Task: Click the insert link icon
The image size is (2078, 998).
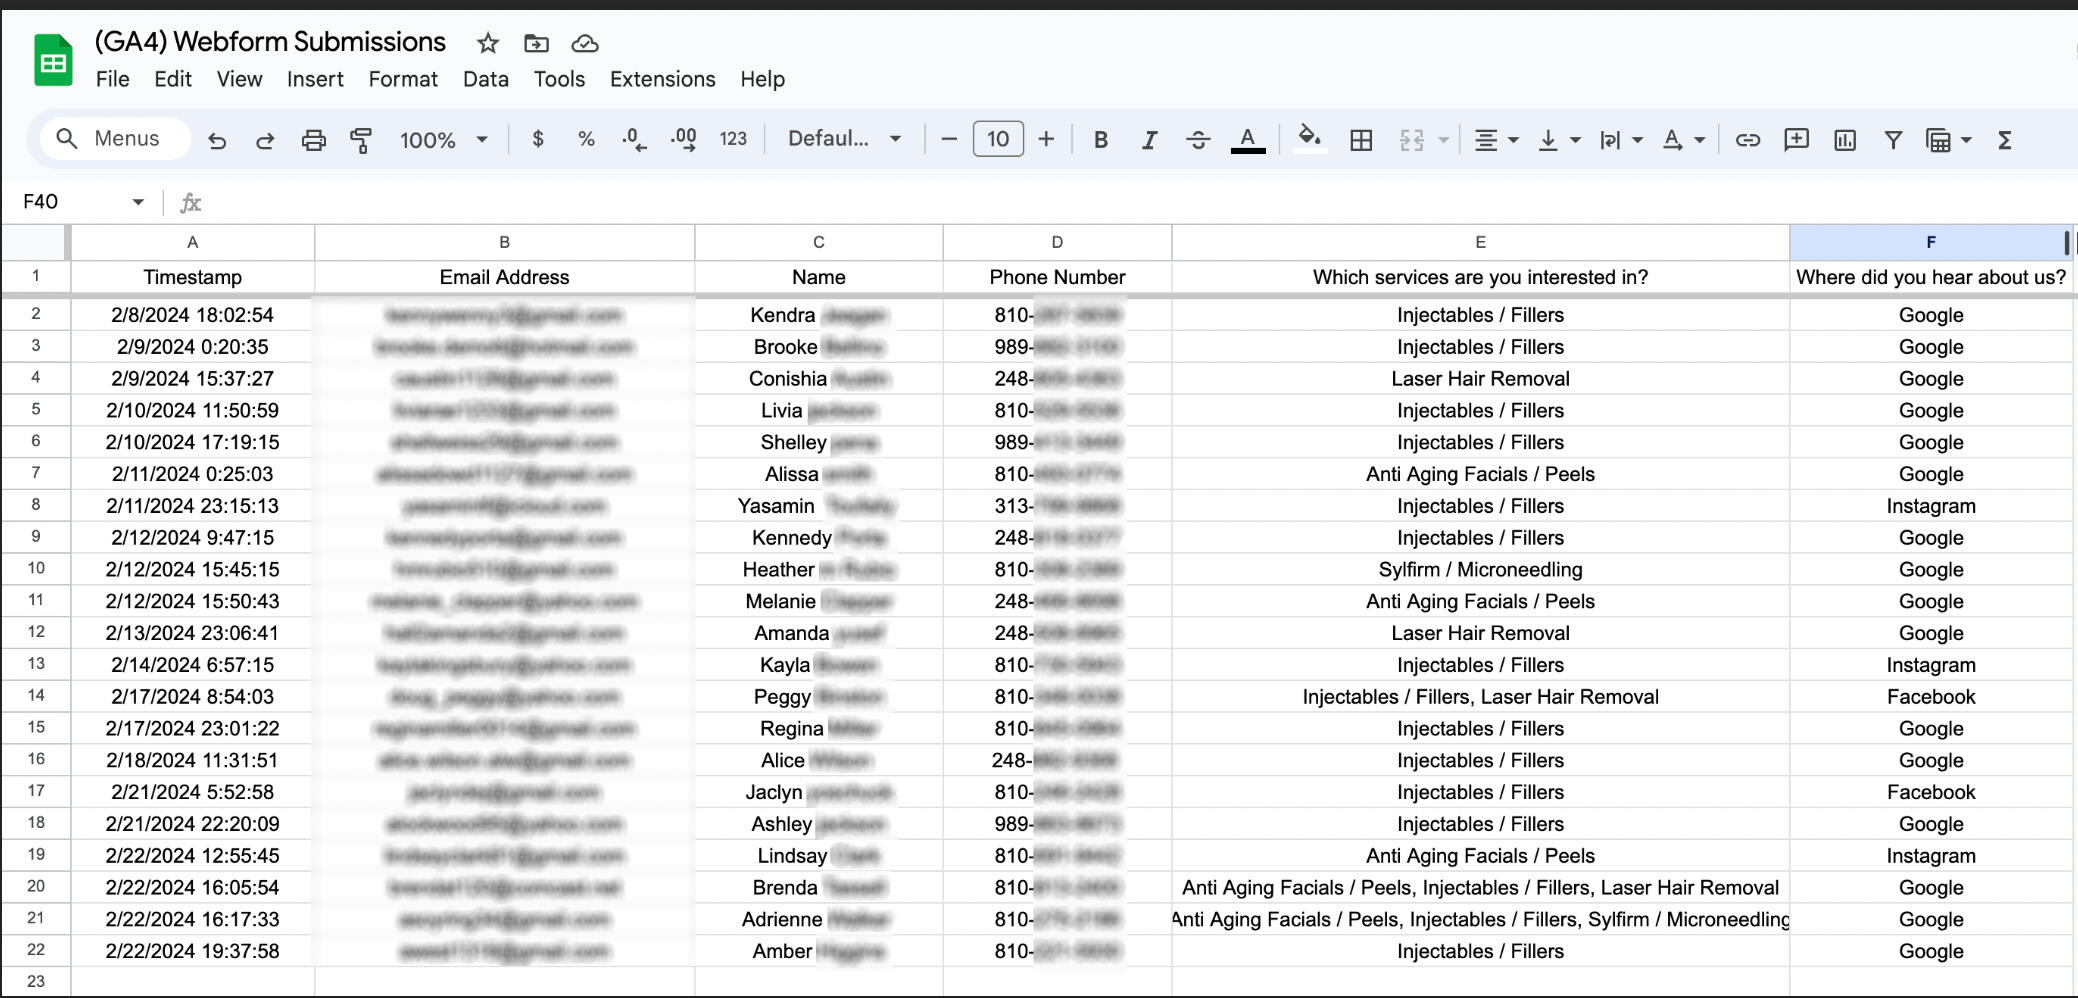Action: click(1747, 140)
